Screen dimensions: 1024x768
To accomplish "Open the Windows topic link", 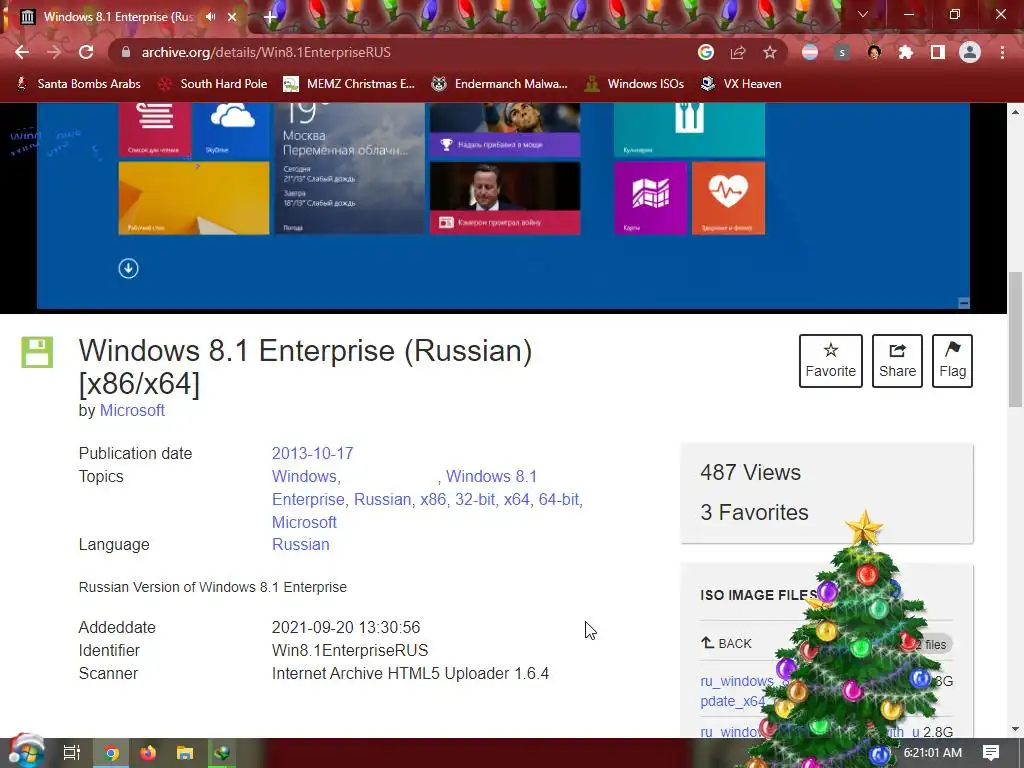I will point(304,476).
